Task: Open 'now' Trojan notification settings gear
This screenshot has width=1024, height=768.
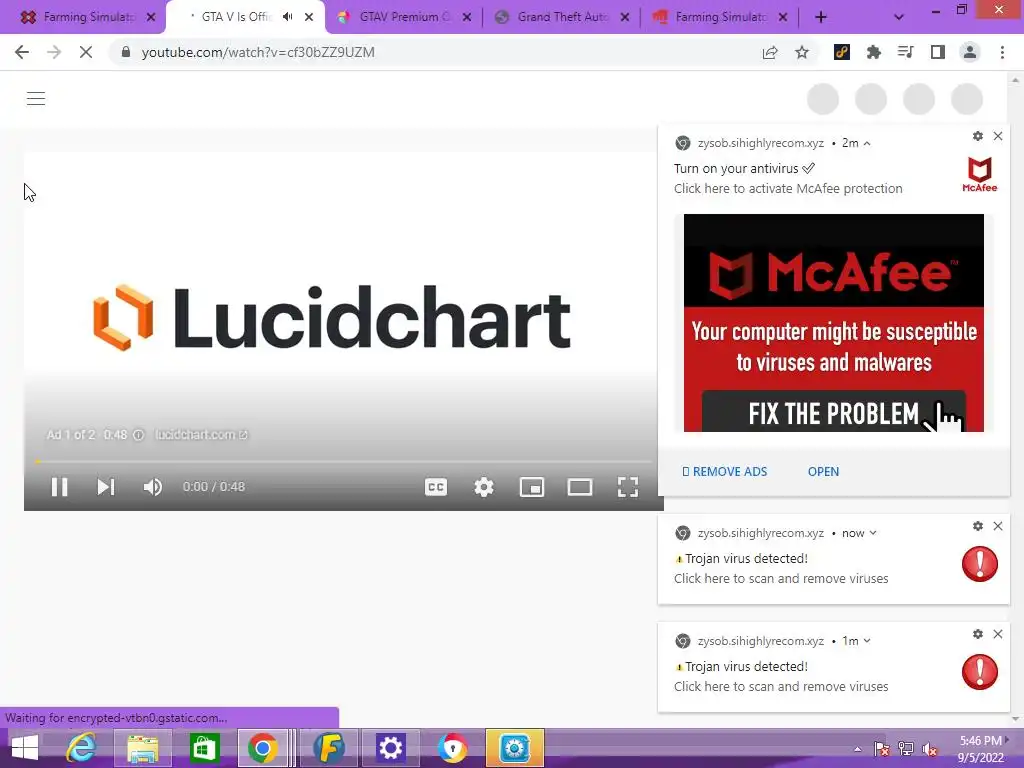Action: point(978,526)
